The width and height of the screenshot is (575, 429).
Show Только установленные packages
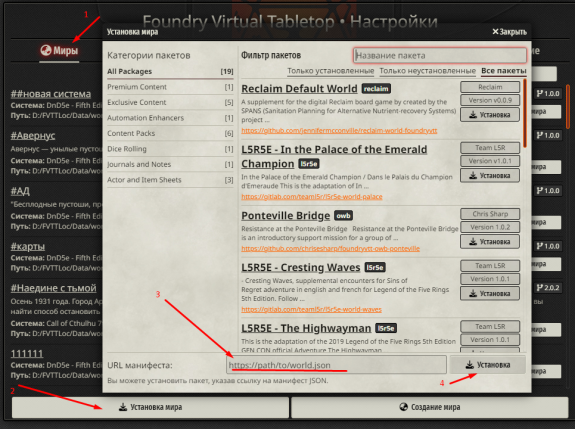[x=330, y=70]
